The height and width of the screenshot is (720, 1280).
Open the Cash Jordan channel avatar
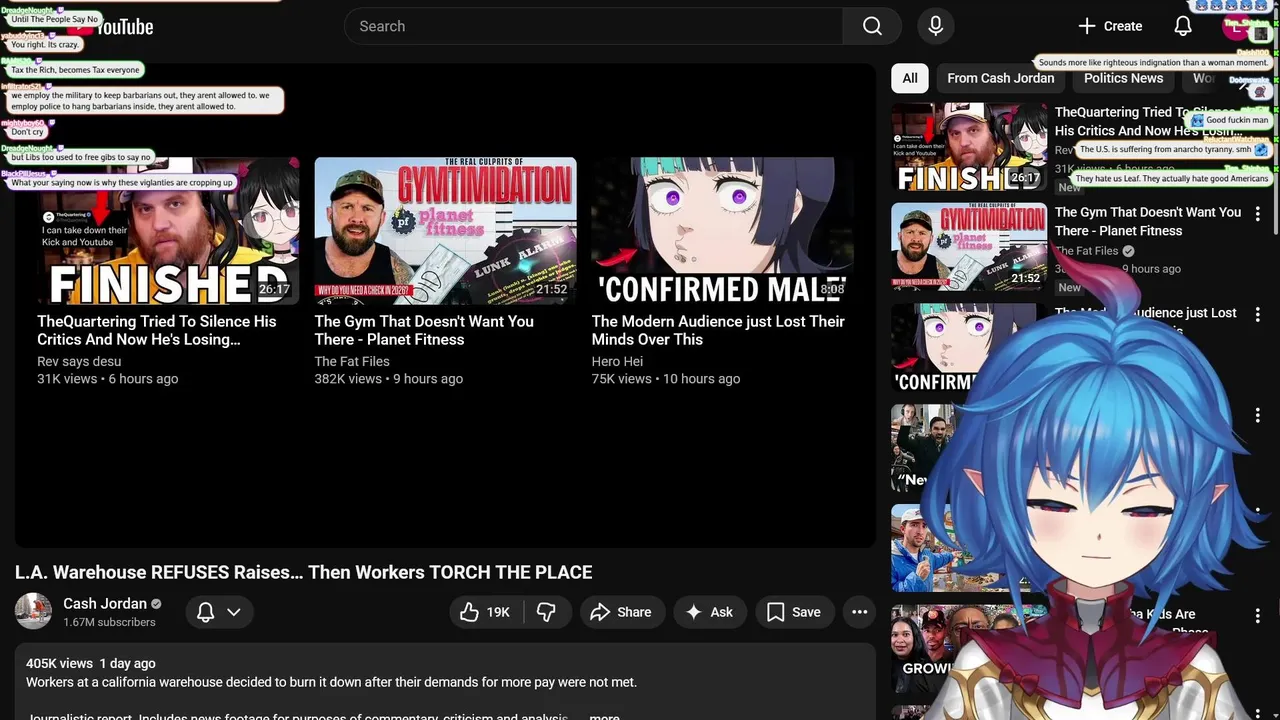[33, 611]
